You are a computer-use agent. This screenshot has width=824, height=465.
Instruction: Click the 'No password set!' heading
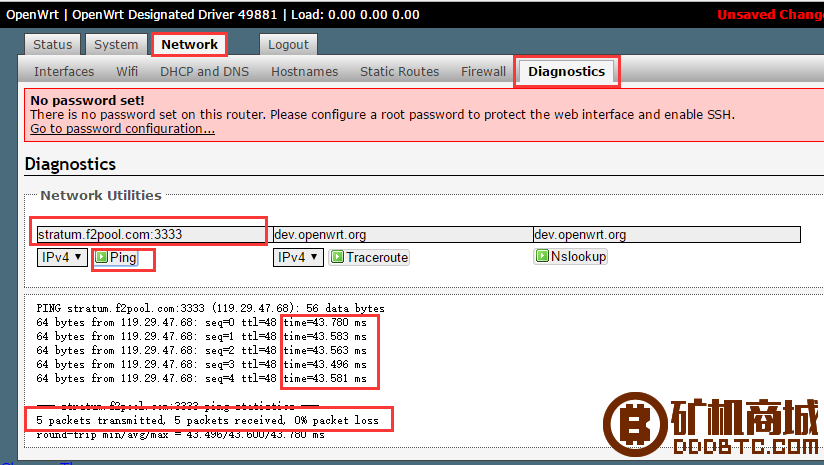coord(87,100)
